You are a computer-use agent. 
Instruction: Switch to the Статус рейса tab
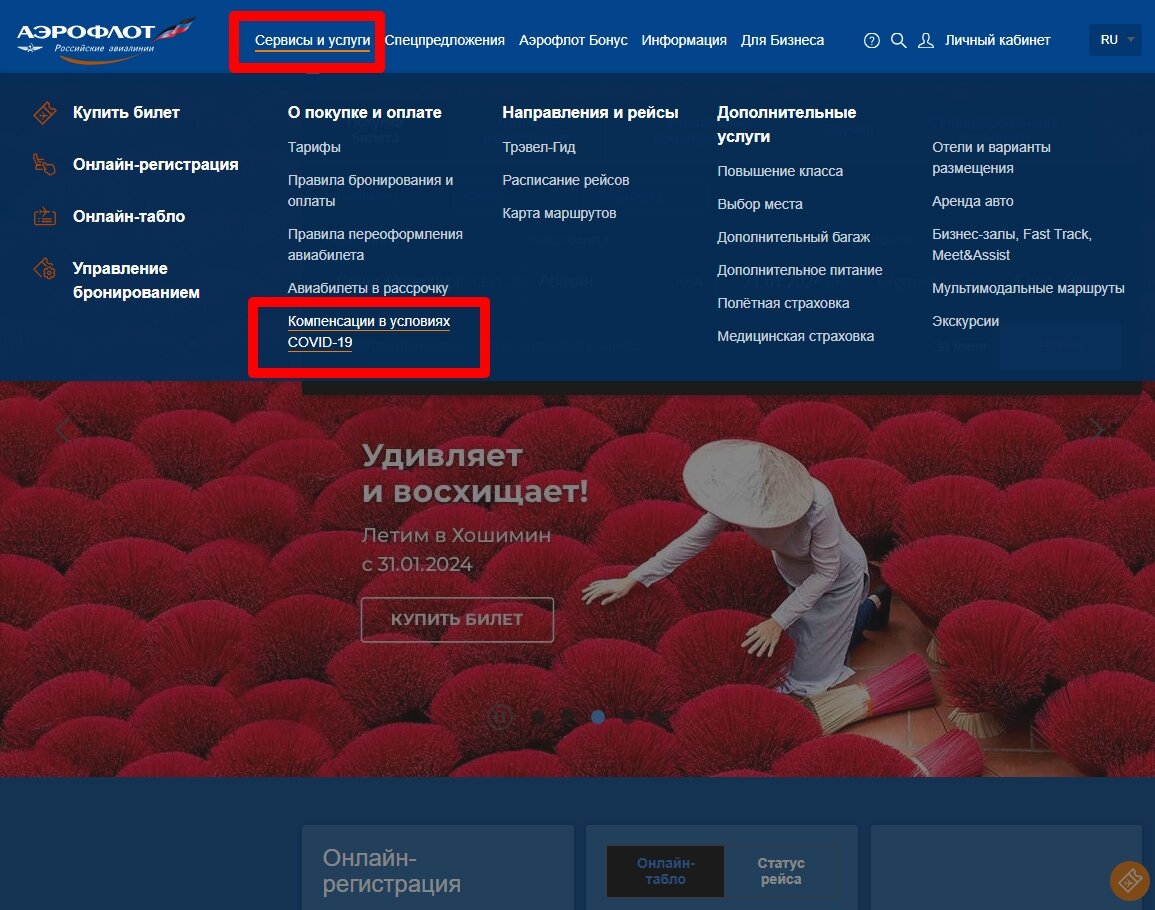click(781, 871)
